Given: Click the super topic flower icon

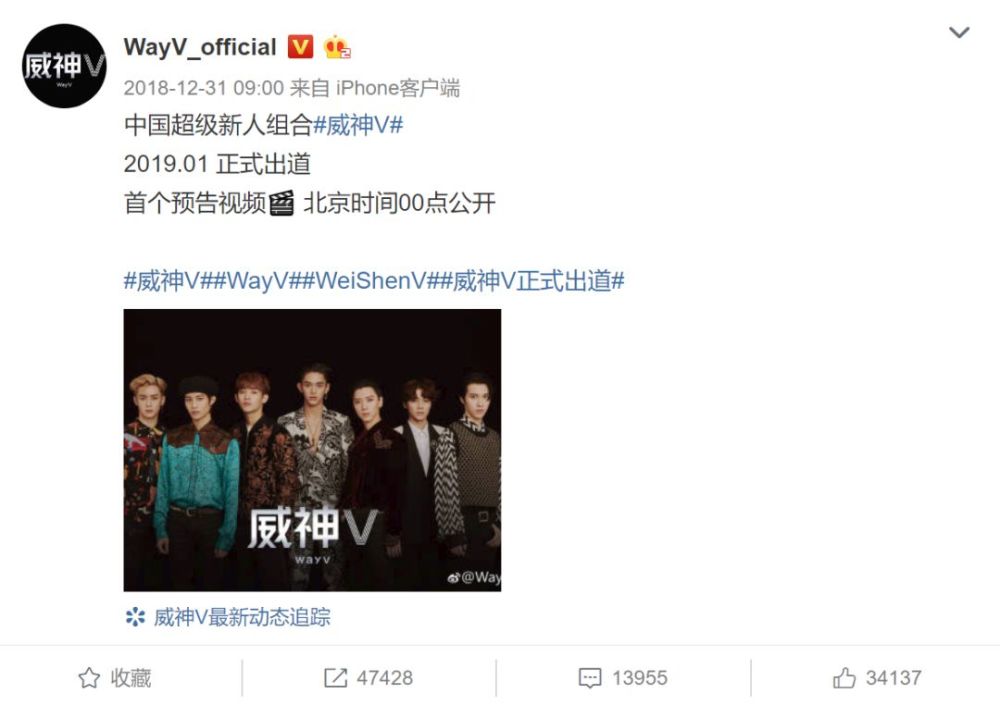Looking at the screenshot, I should coord(135,617).
